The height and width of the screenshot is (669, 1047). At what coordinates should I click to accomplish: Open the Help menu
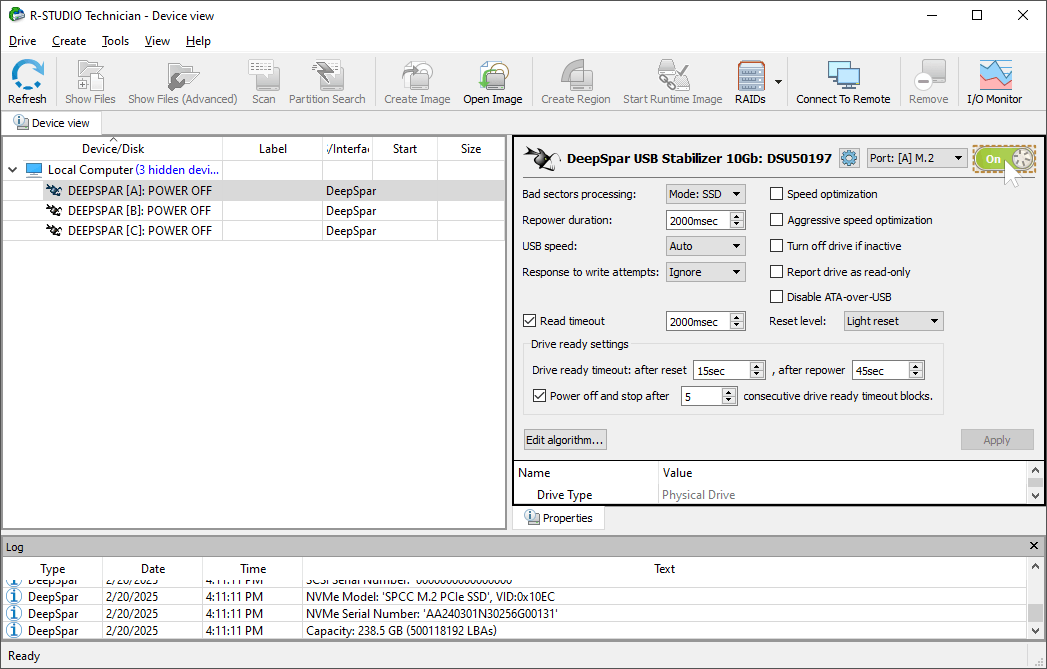click(x=198, y=41)
